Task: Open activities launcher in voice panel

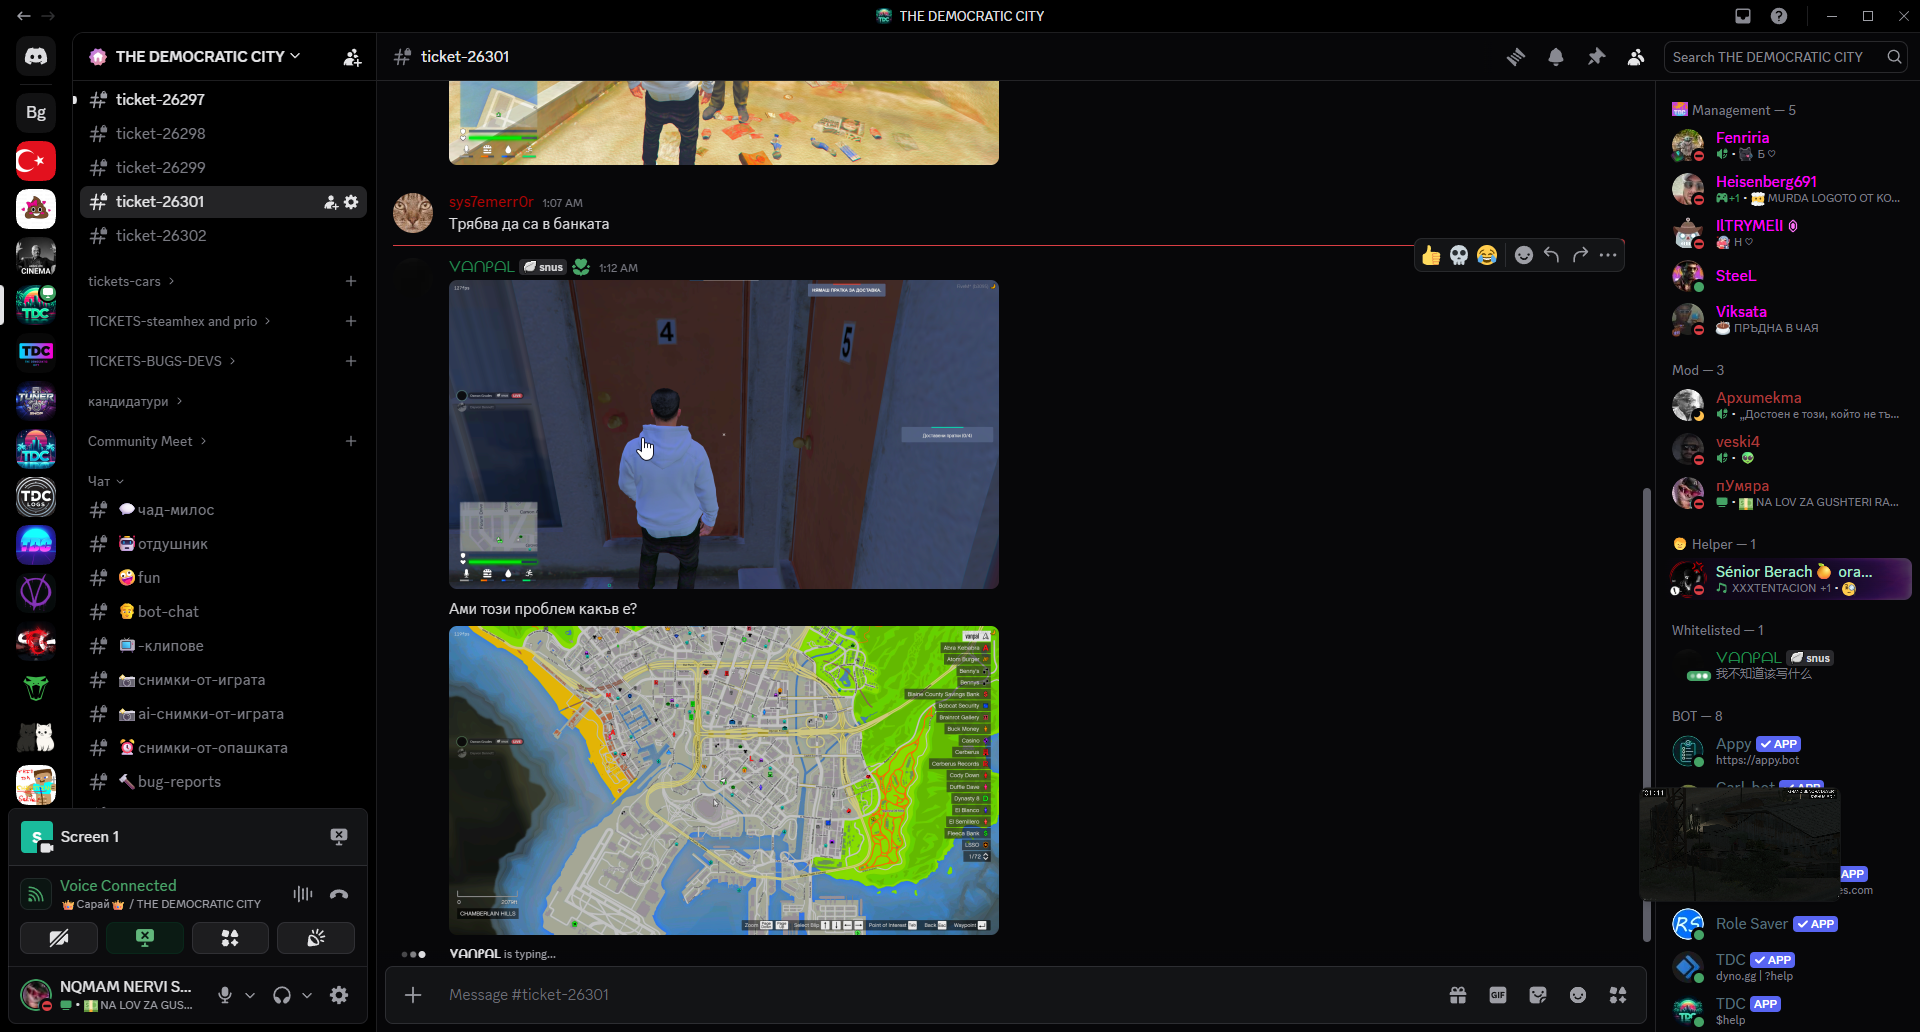Action: [x=230, y=938]
